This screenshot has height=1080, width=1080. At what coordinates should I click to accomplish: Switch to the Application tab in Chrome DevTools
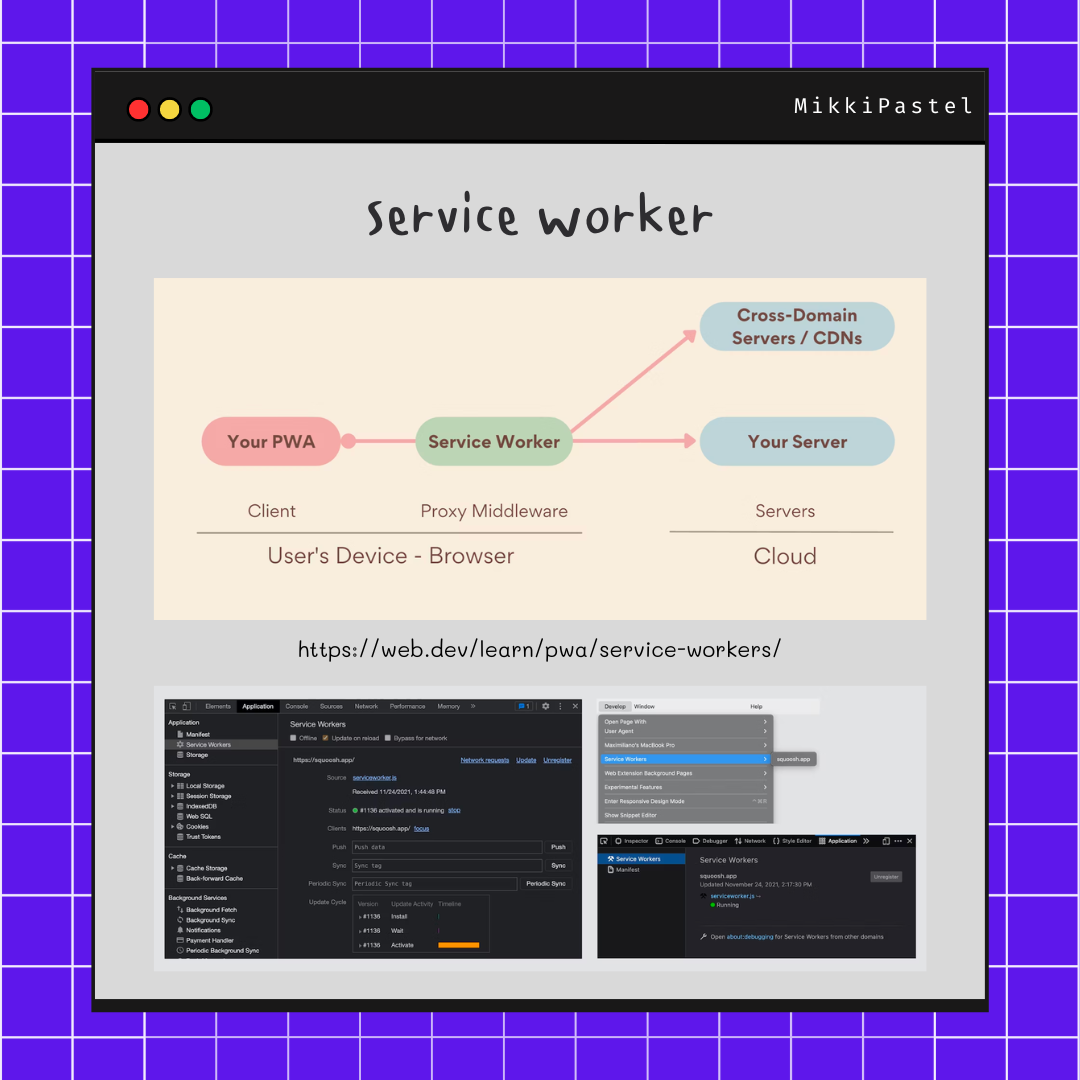(258, 706)
